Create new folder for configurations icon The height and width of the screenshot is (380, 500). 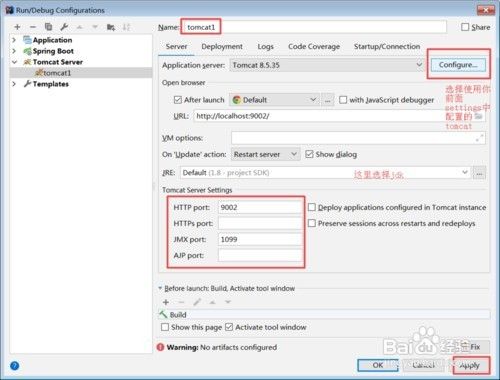111,27
